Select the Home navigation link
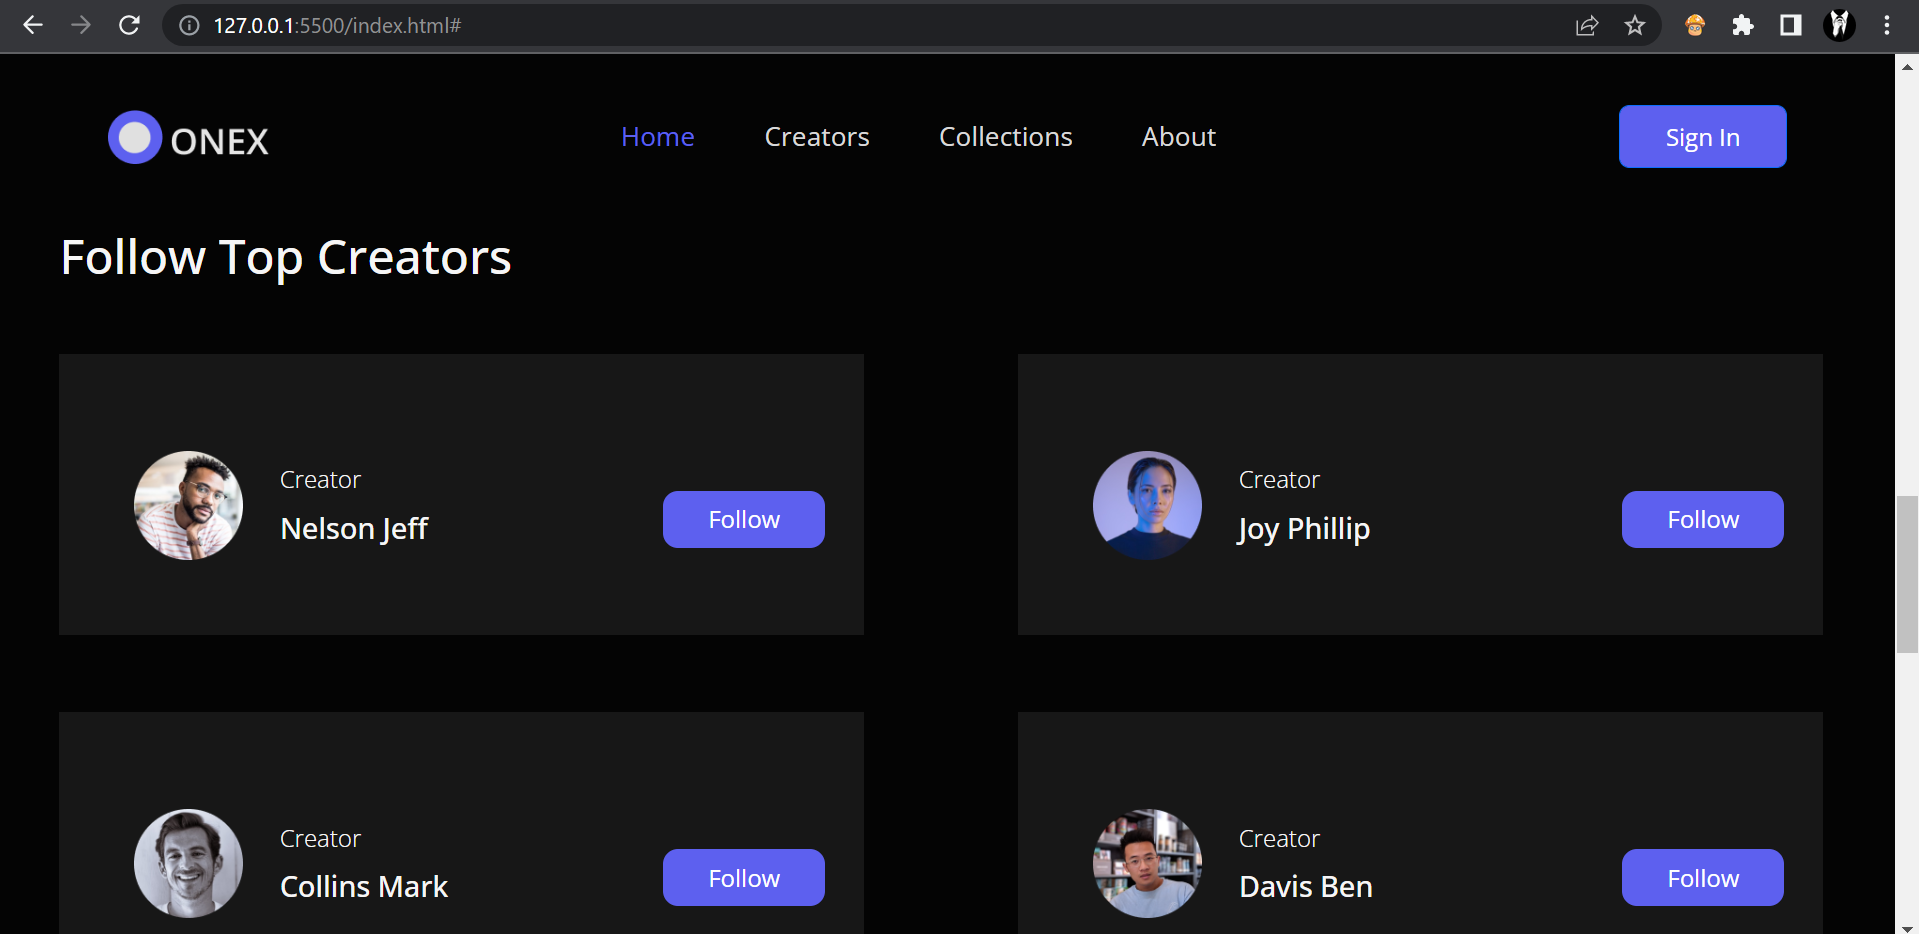1919x934 pixels. tap(657, 137)
